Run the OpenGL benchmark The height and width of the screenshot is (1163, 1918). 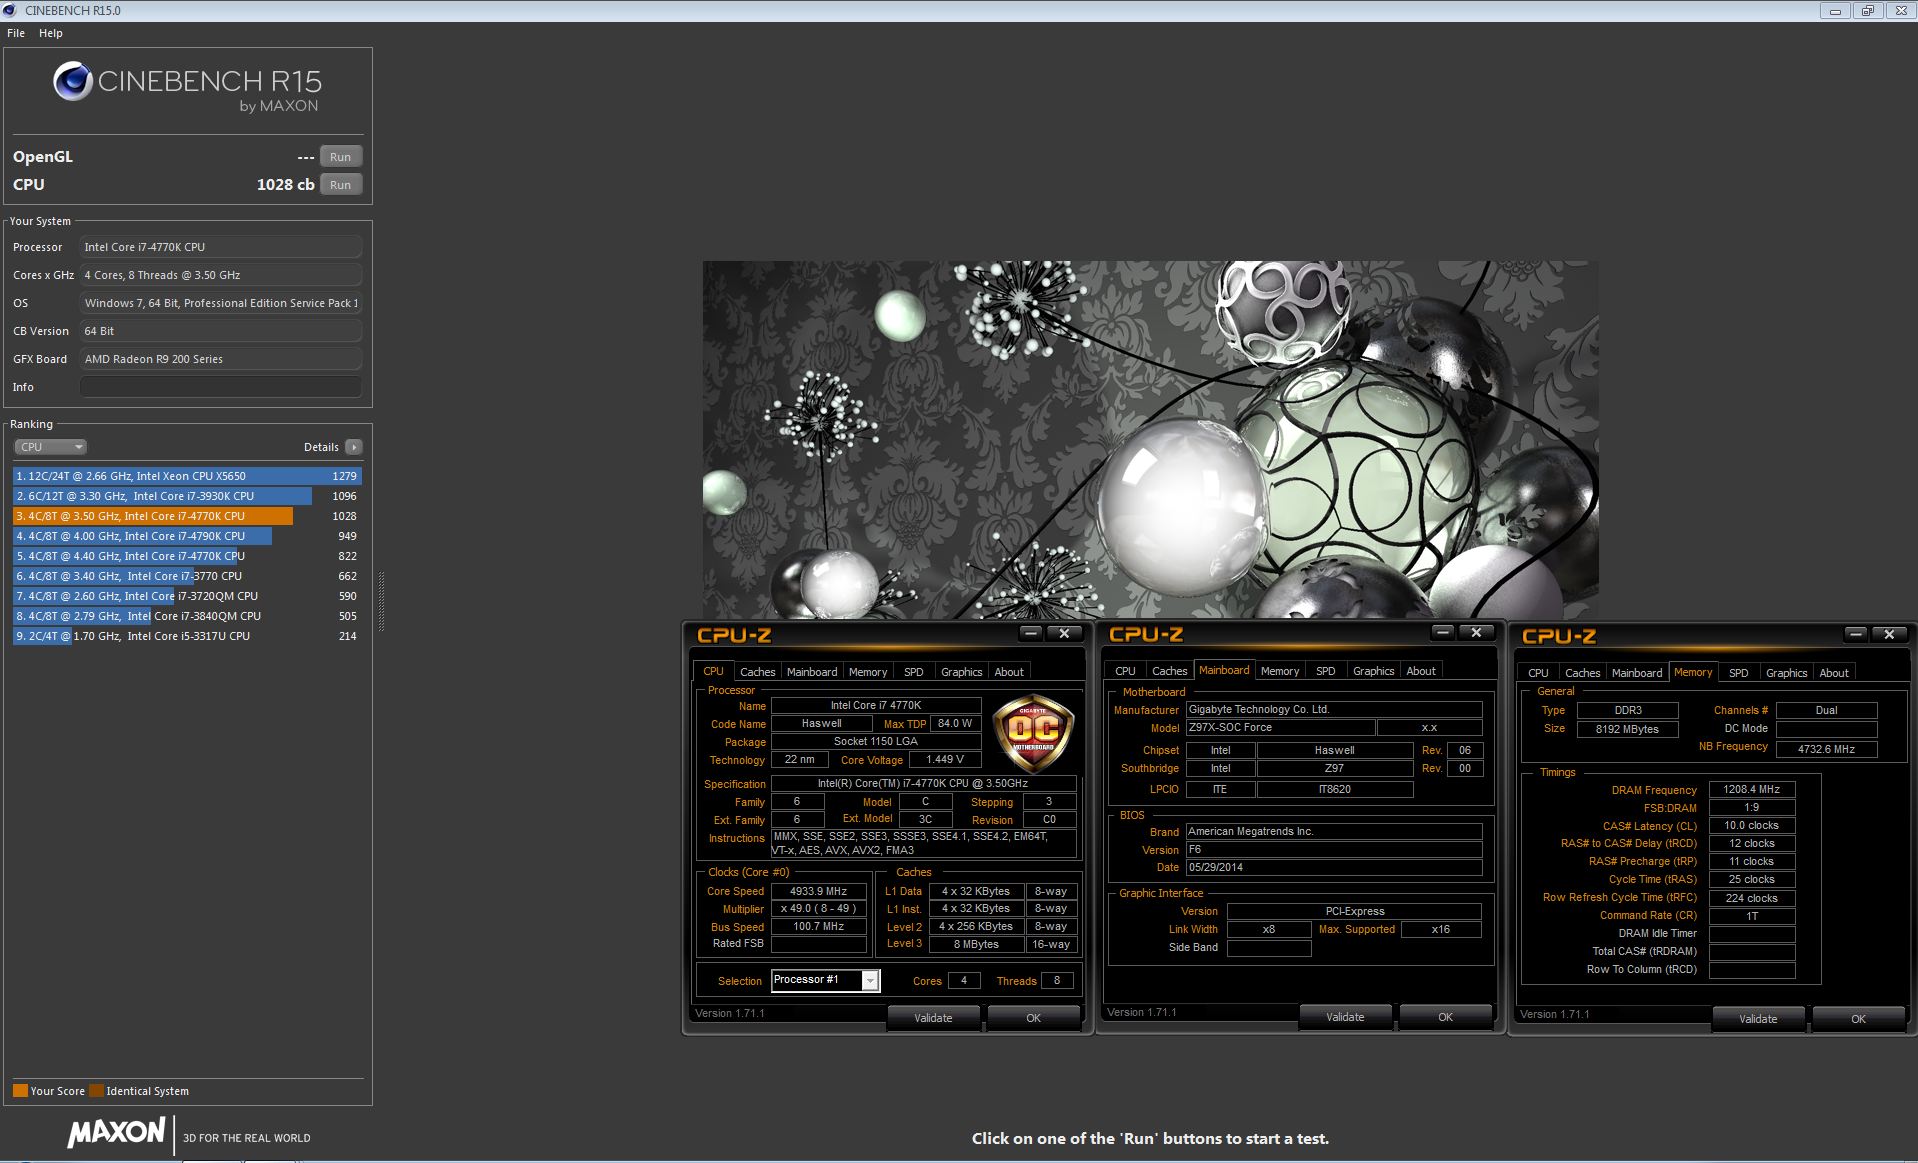(x=340, y=157)
